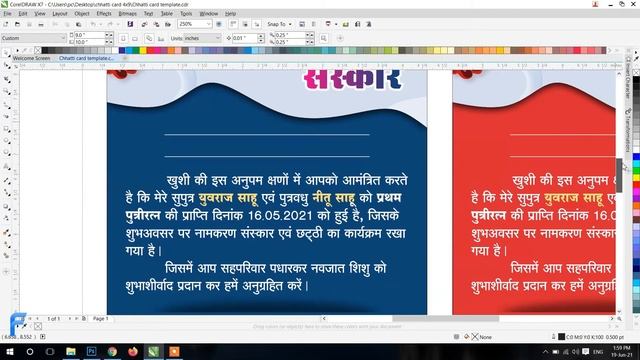The image size is (640, 360).
Task: Select the Drop Shadow tool in toolbox
Action: (x=7, y=206)
